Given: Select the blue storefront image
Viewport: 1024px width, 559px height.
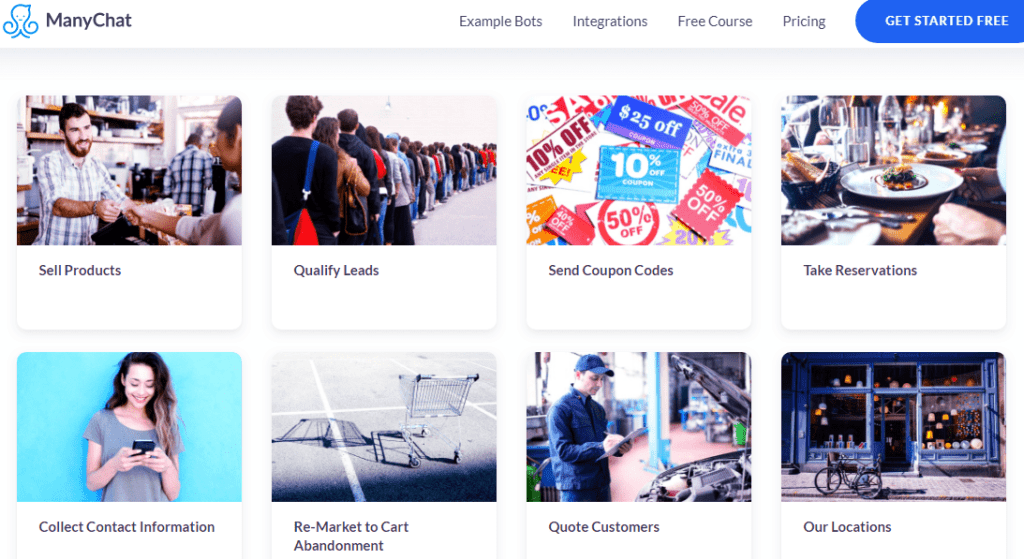Looking at the screenshot, I should (x=893, y=427).
